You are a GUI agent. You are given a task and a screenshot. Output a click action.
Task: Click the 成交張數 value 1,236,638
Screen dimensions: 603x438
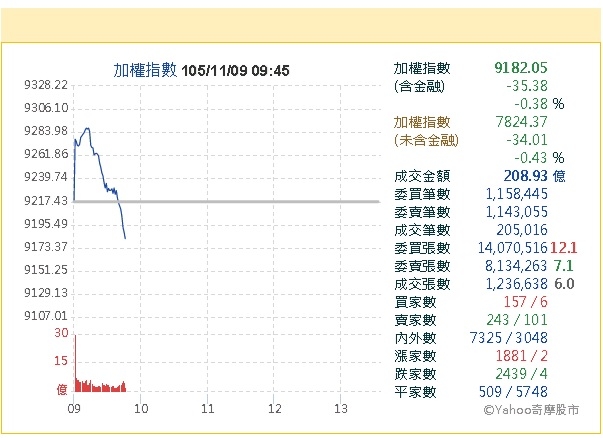tap(516, 284)
